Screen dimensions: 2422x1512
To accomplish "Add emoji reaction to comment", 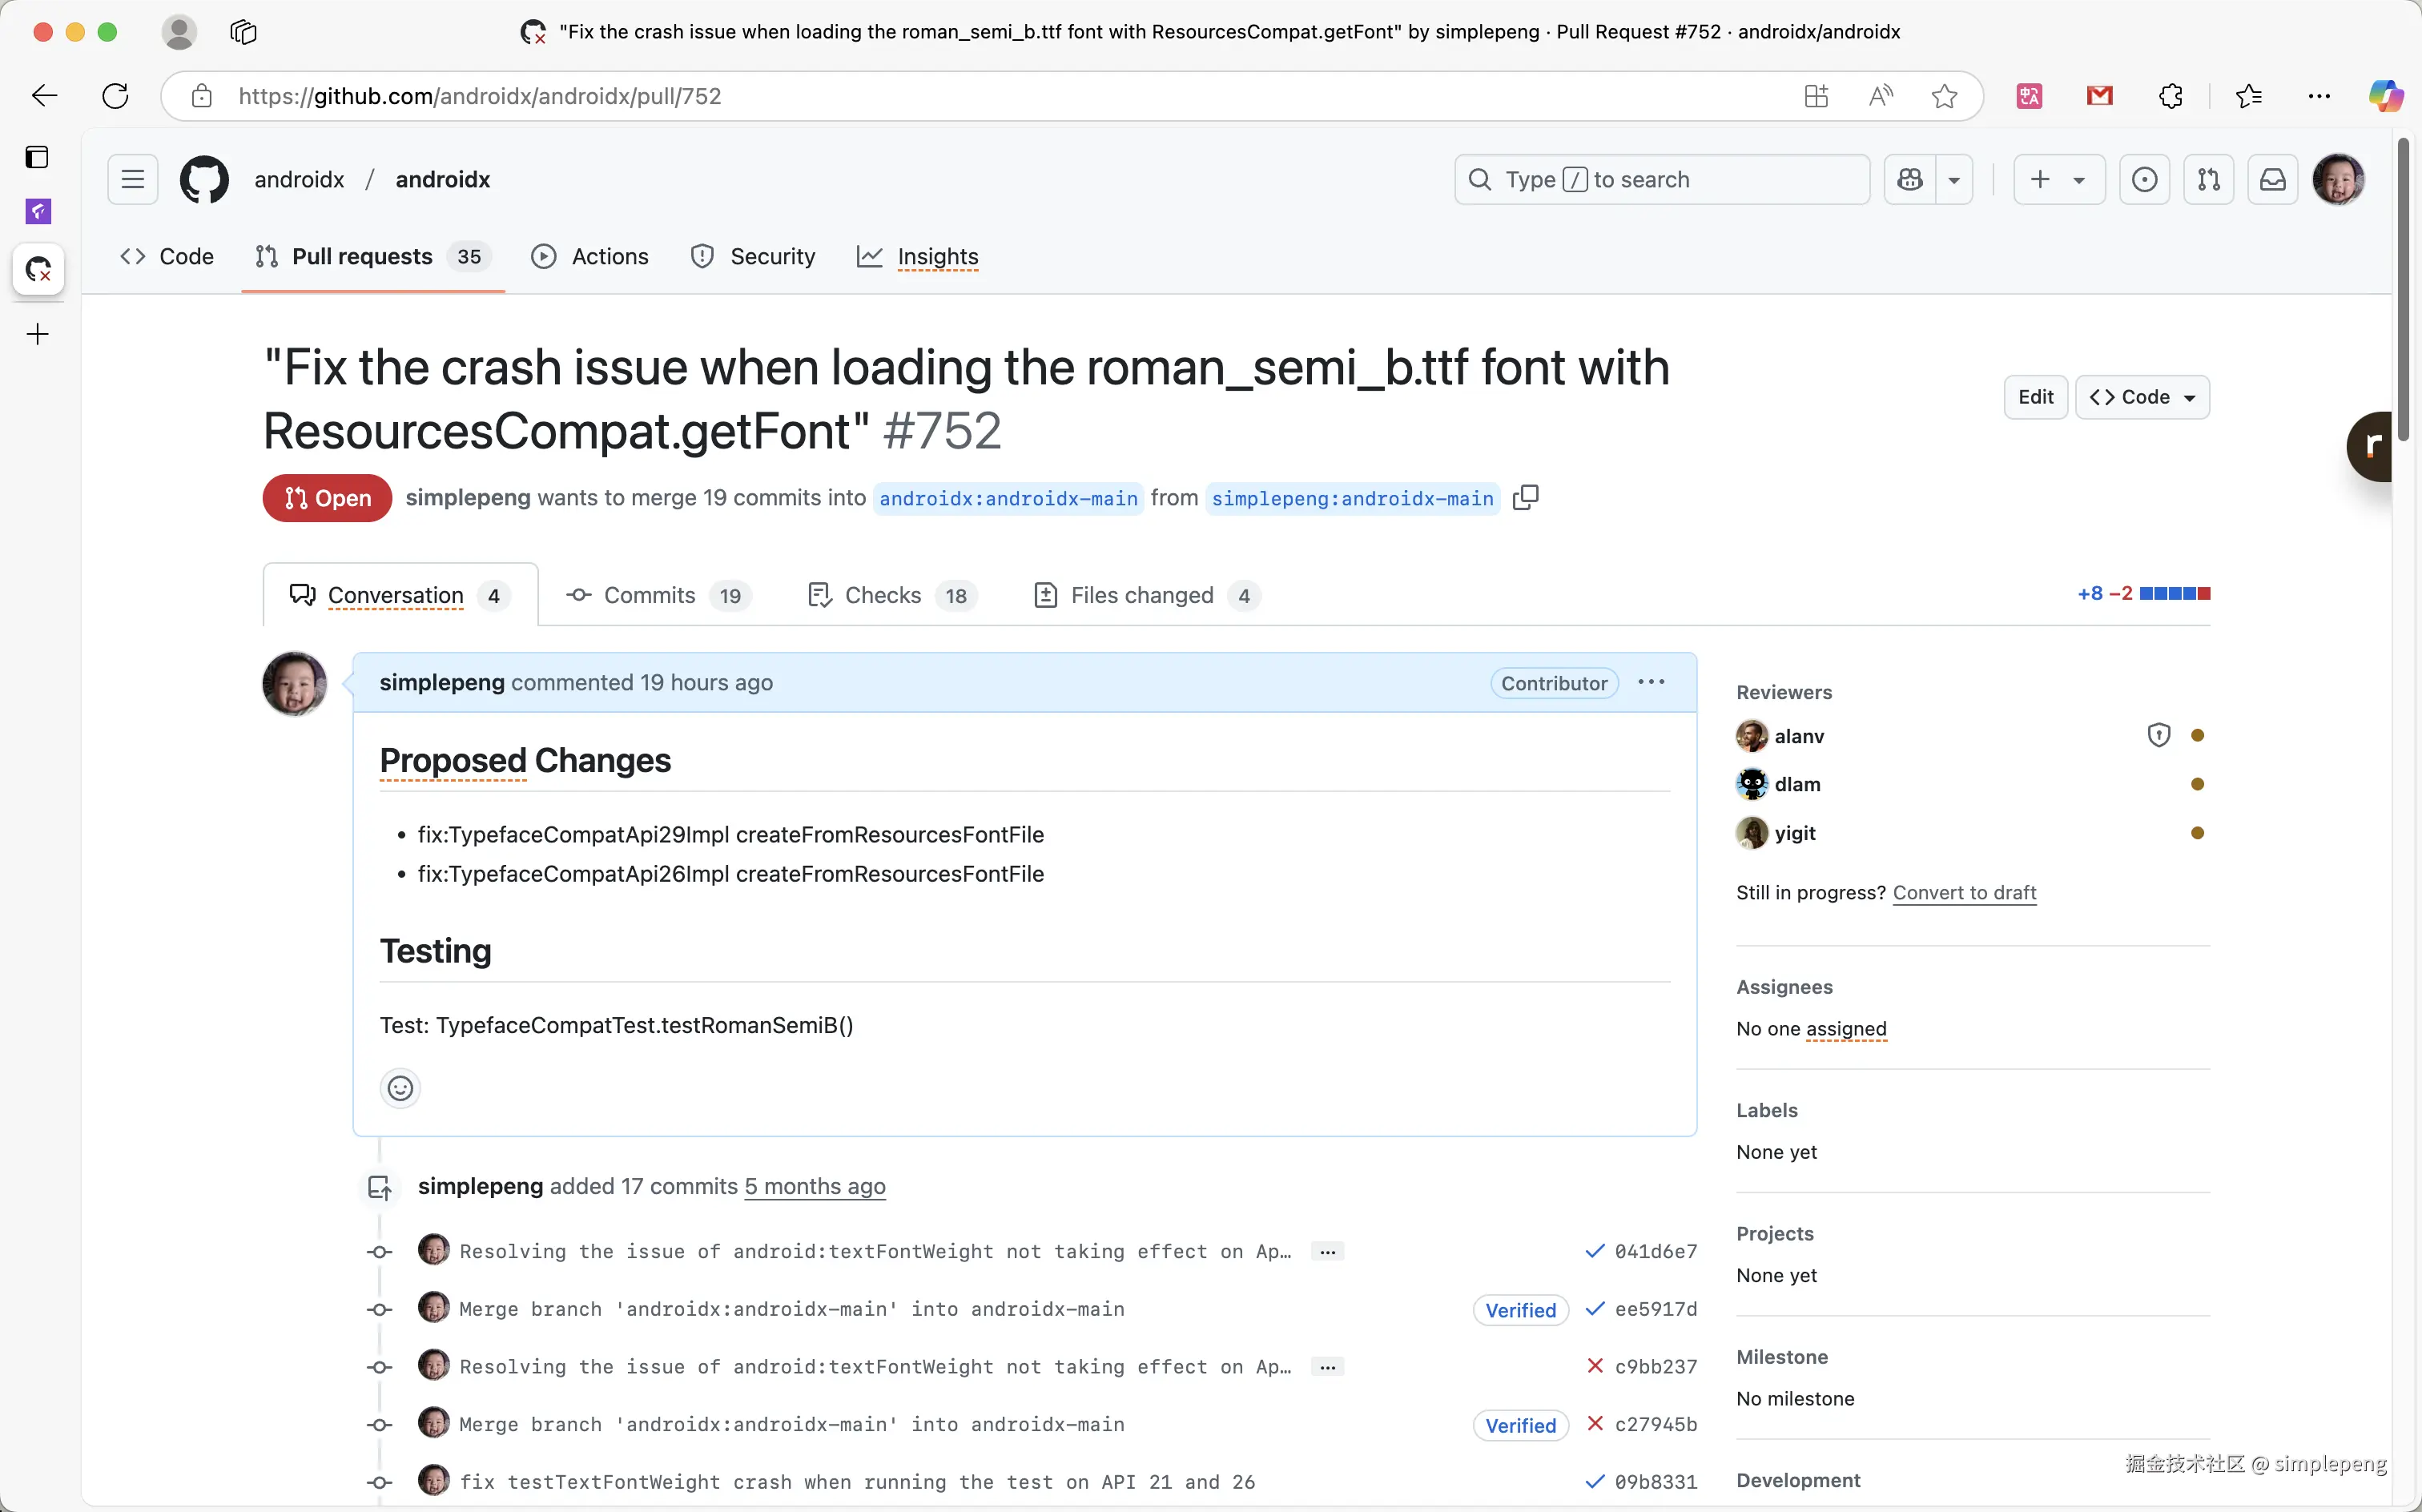I will coord(400,1088).
